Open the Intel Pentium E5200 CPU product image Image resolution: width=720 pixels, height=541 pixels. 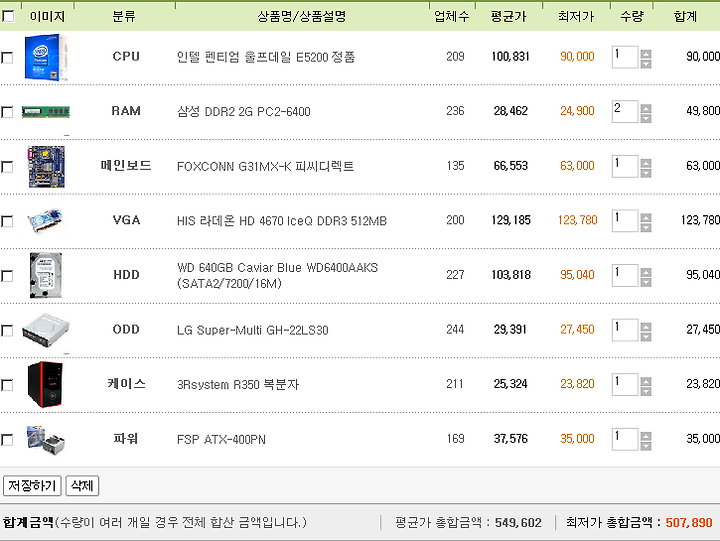pos(46,57)
